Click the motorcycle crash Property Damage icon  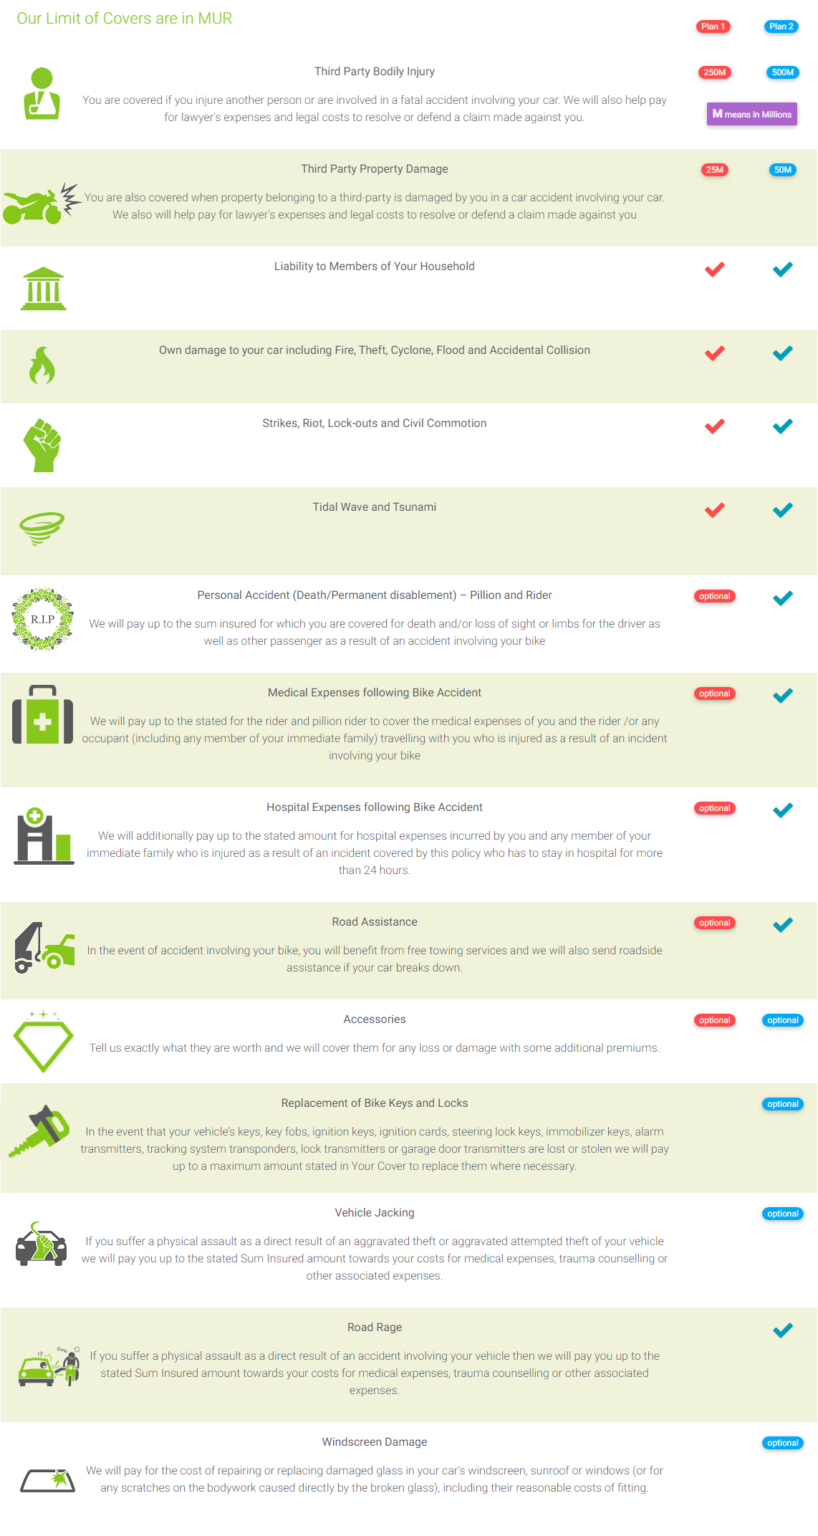click(41, 203)
